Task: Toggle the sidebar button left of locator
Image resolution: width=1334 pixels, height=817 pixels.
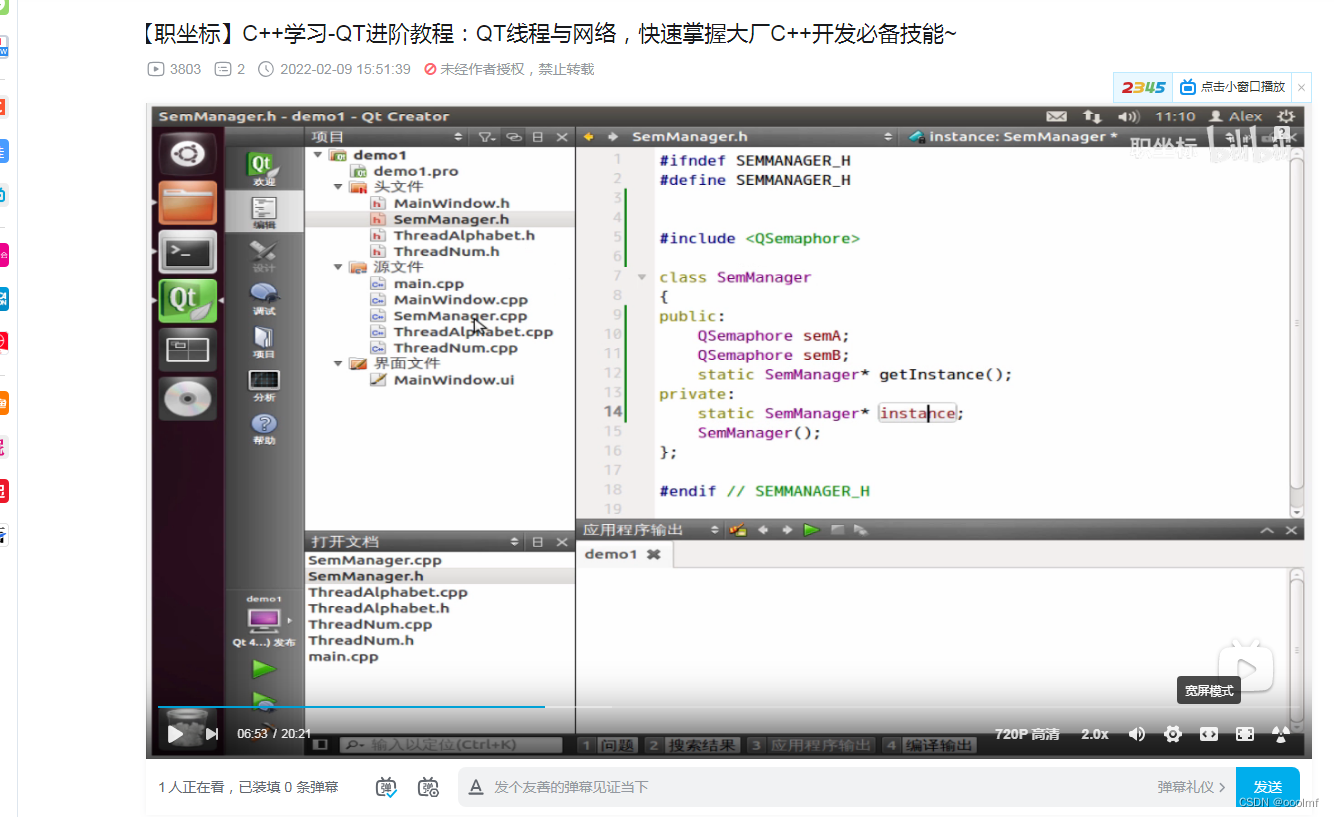Action: pos(320,745)
